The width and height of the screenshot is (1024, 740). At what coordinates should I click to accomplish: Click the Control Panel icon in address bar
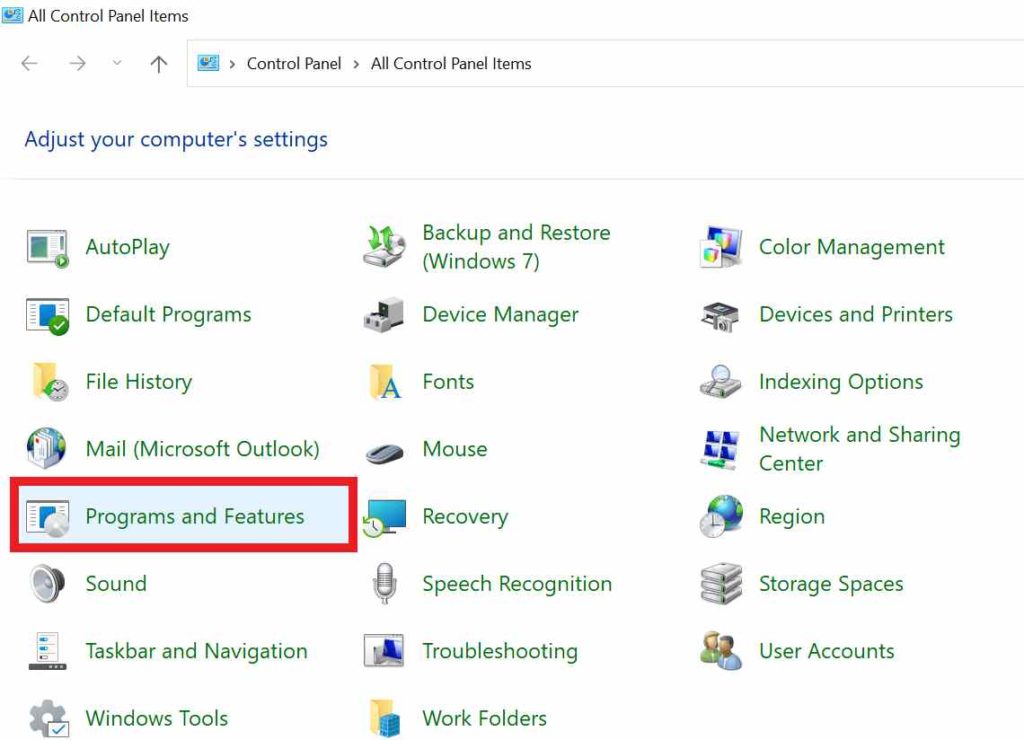click(x=208, y=63)
